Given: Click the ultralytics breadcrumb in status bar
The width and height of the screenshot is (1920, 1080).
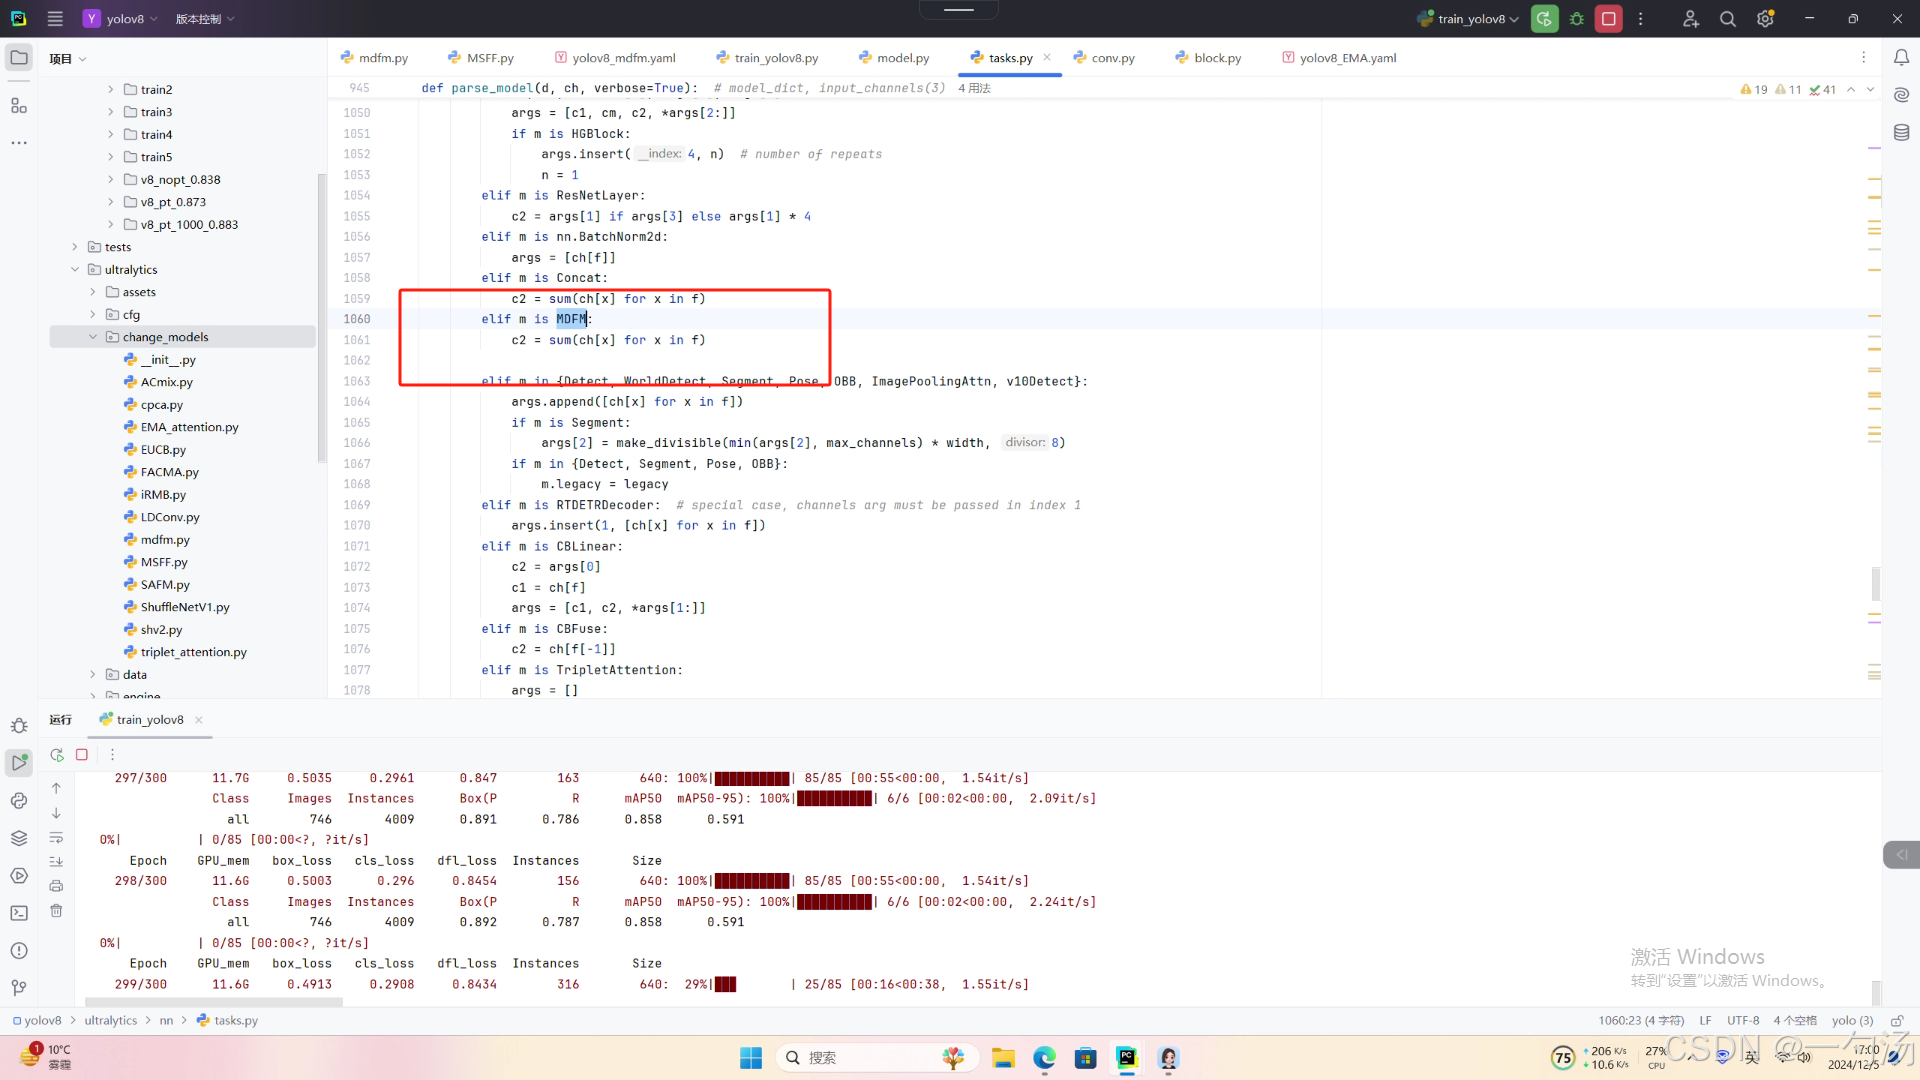Looking at the screenshot, I should click(x=110, y=1021).
